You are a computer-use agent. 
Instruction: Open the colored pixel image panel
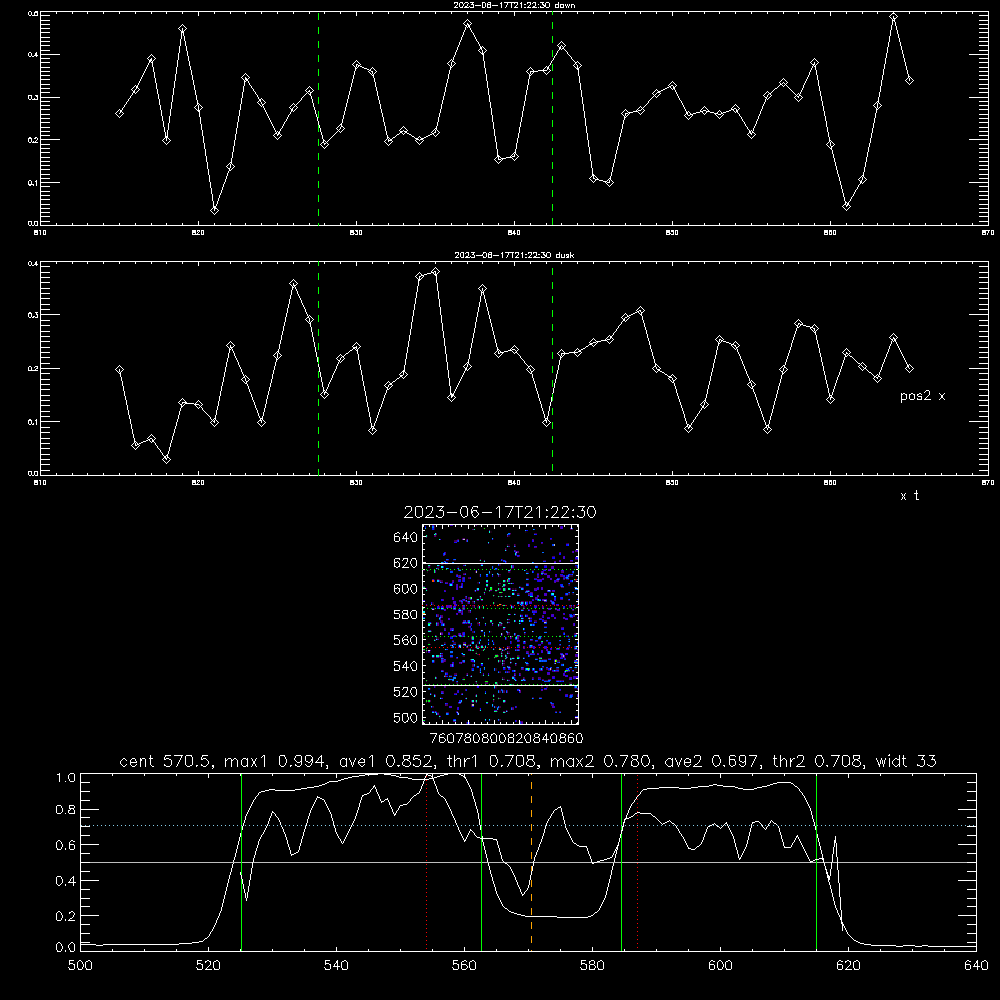tap(501, 624)
